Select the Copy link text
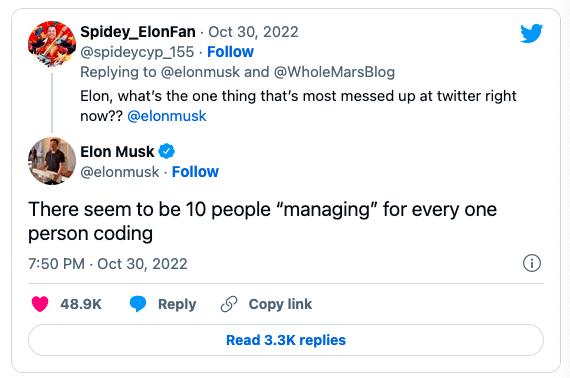 click(280, 304)
